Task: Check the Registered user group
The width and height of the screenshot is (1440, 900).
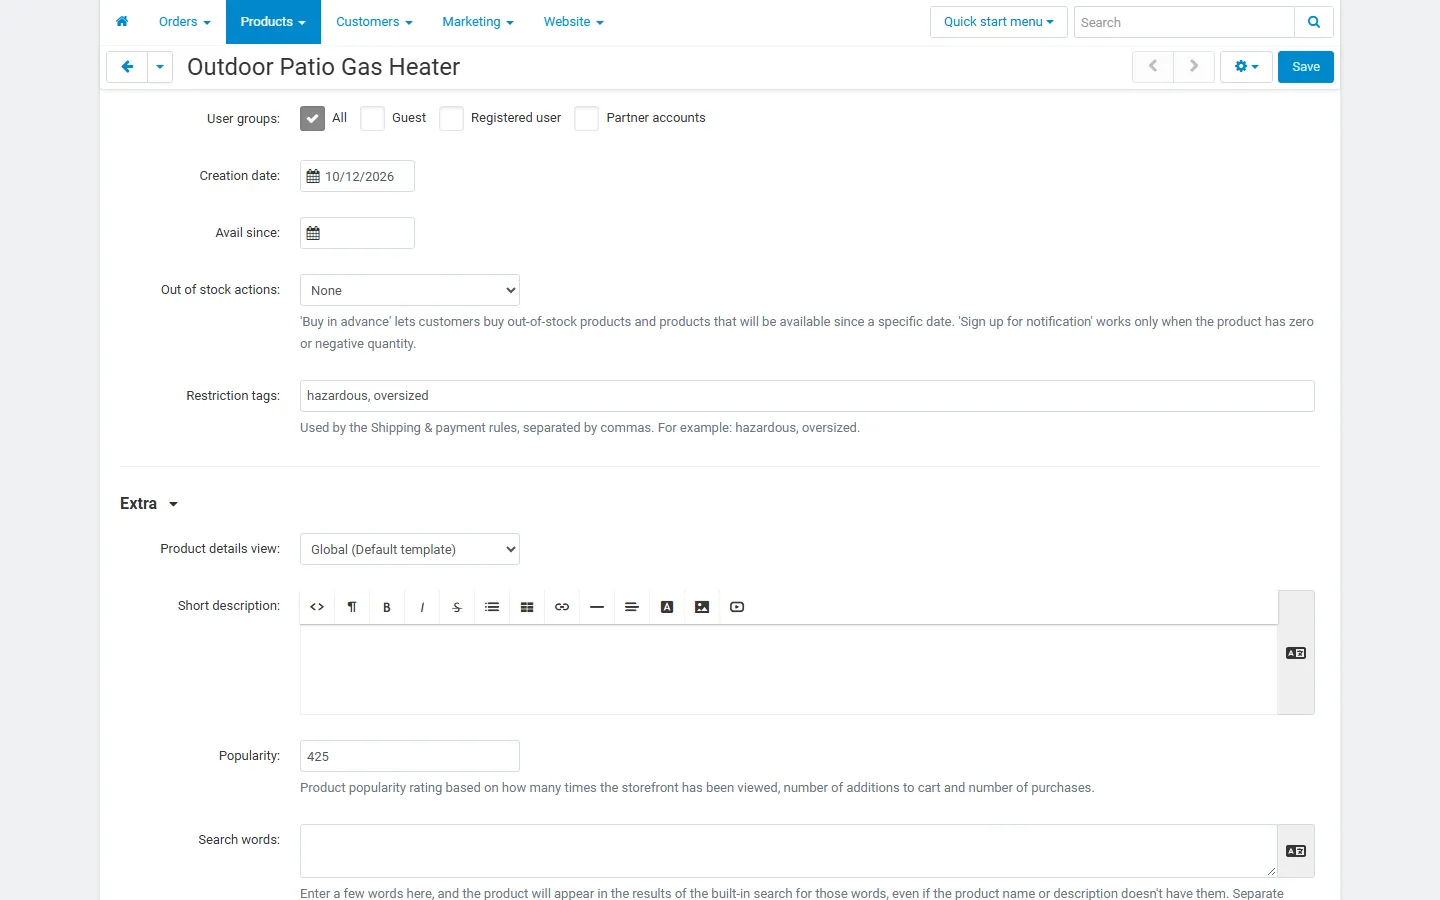Action: [451, 118]
